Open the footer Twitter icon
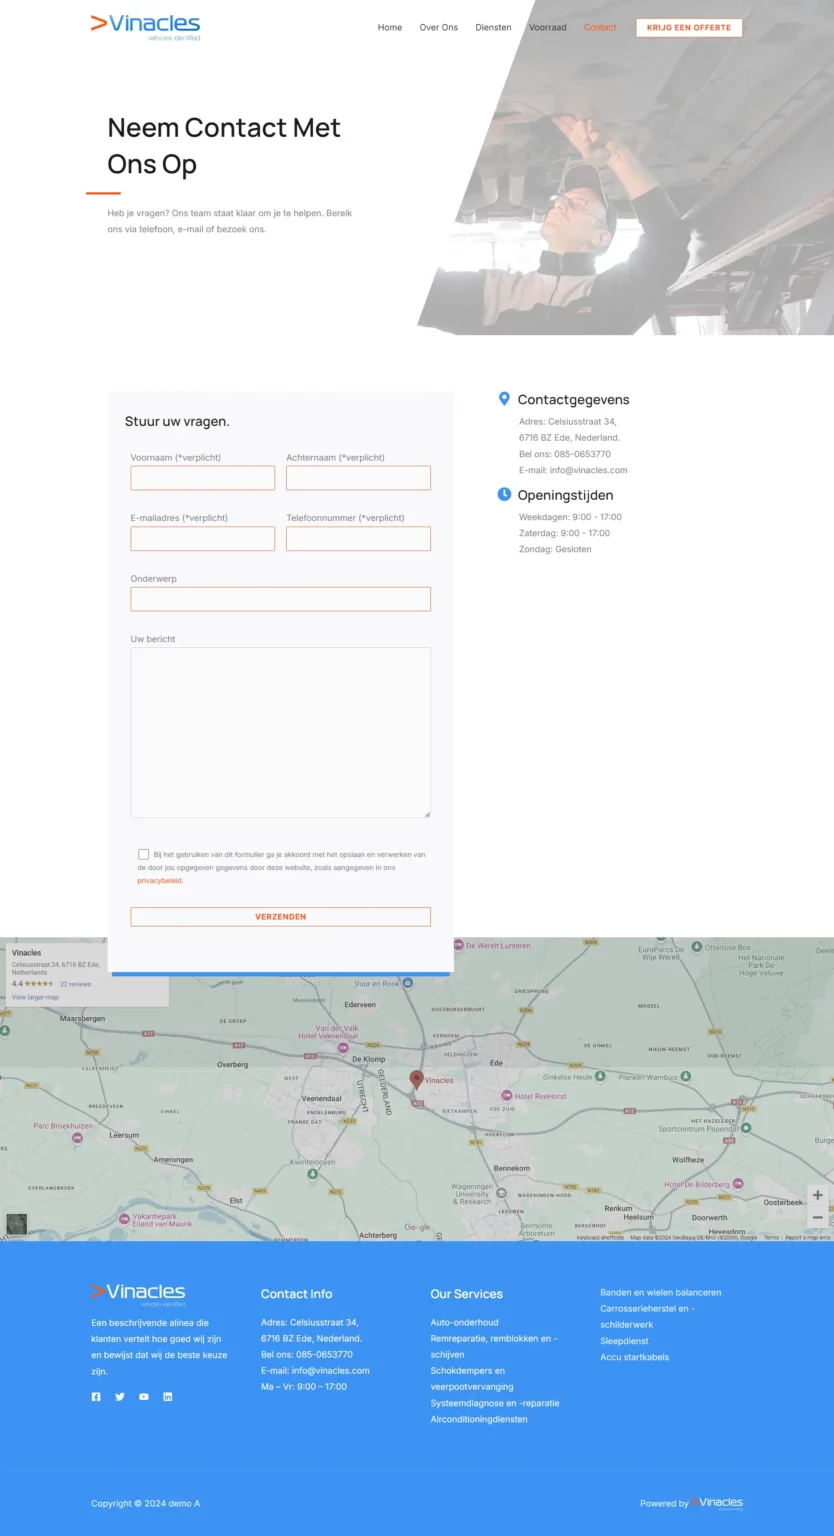 tap(120, 1397)
